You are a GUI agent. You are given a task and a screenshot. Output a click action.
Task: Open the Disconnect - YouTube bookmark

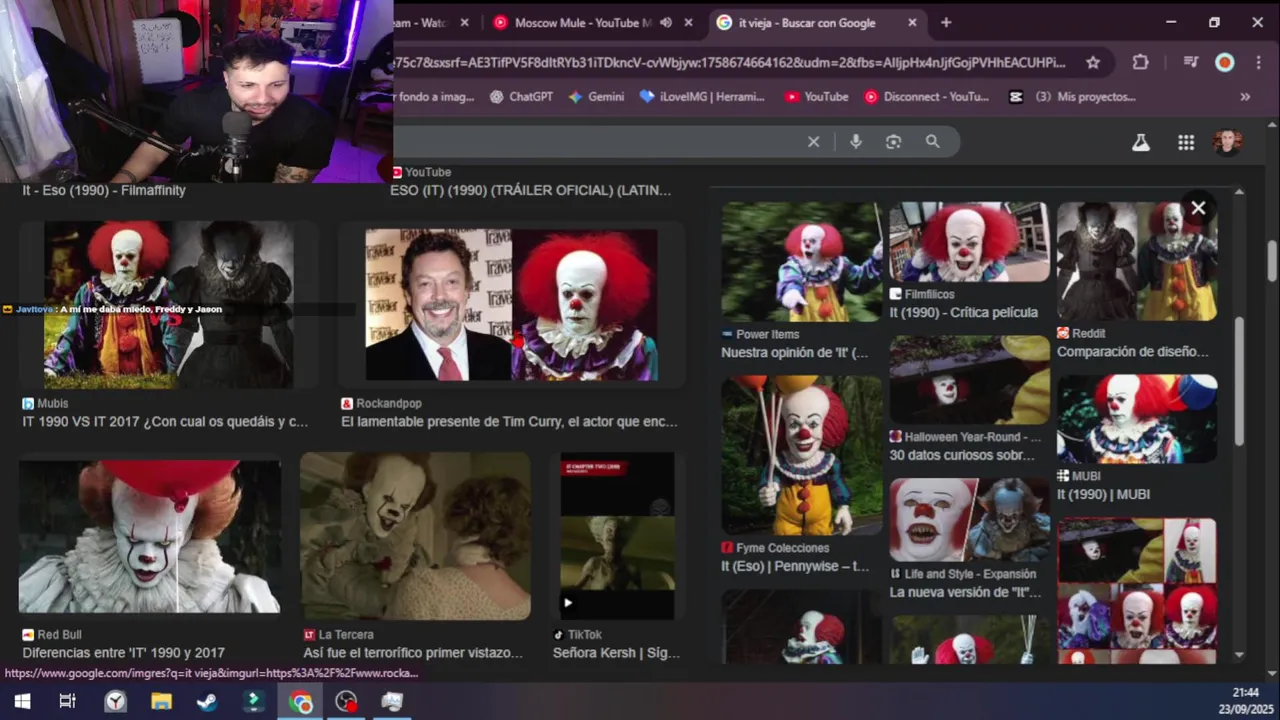926,97
